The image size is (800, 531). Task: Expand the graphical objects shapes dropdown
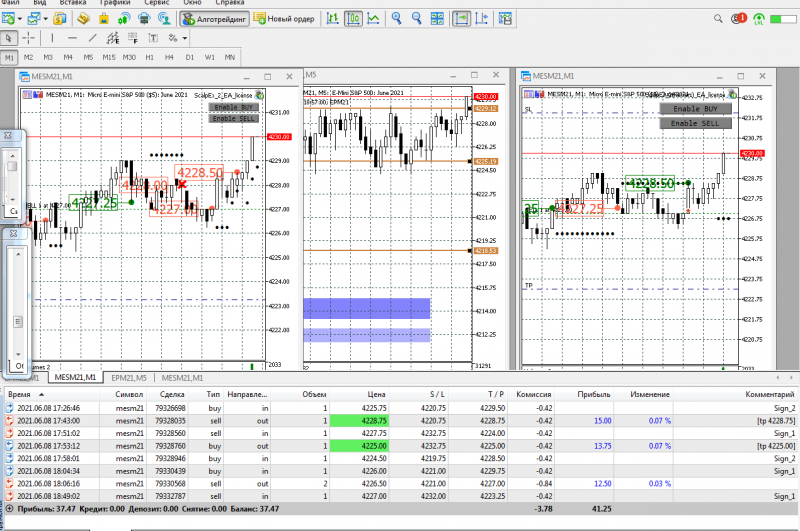pos(185,38)
